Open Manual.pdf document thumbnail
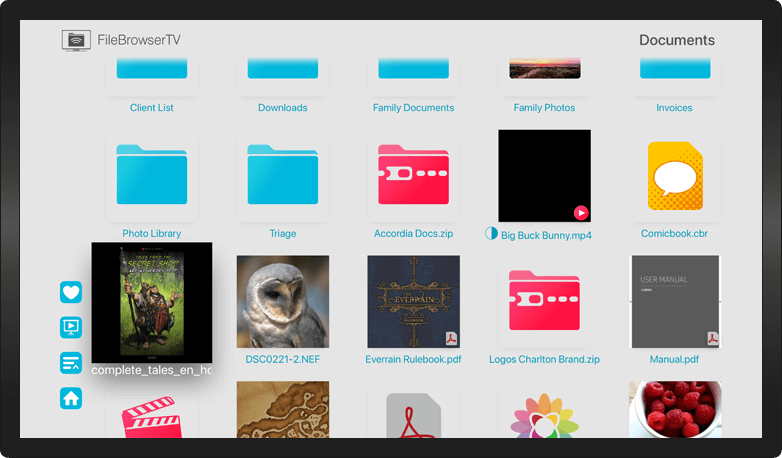782x458 pixels. point(674,301)
